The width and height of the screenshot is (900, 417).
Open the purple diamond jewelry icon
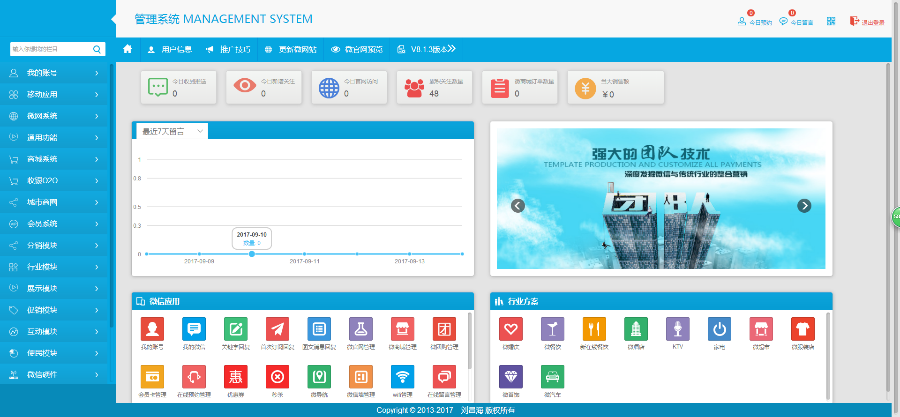point(511,376)
